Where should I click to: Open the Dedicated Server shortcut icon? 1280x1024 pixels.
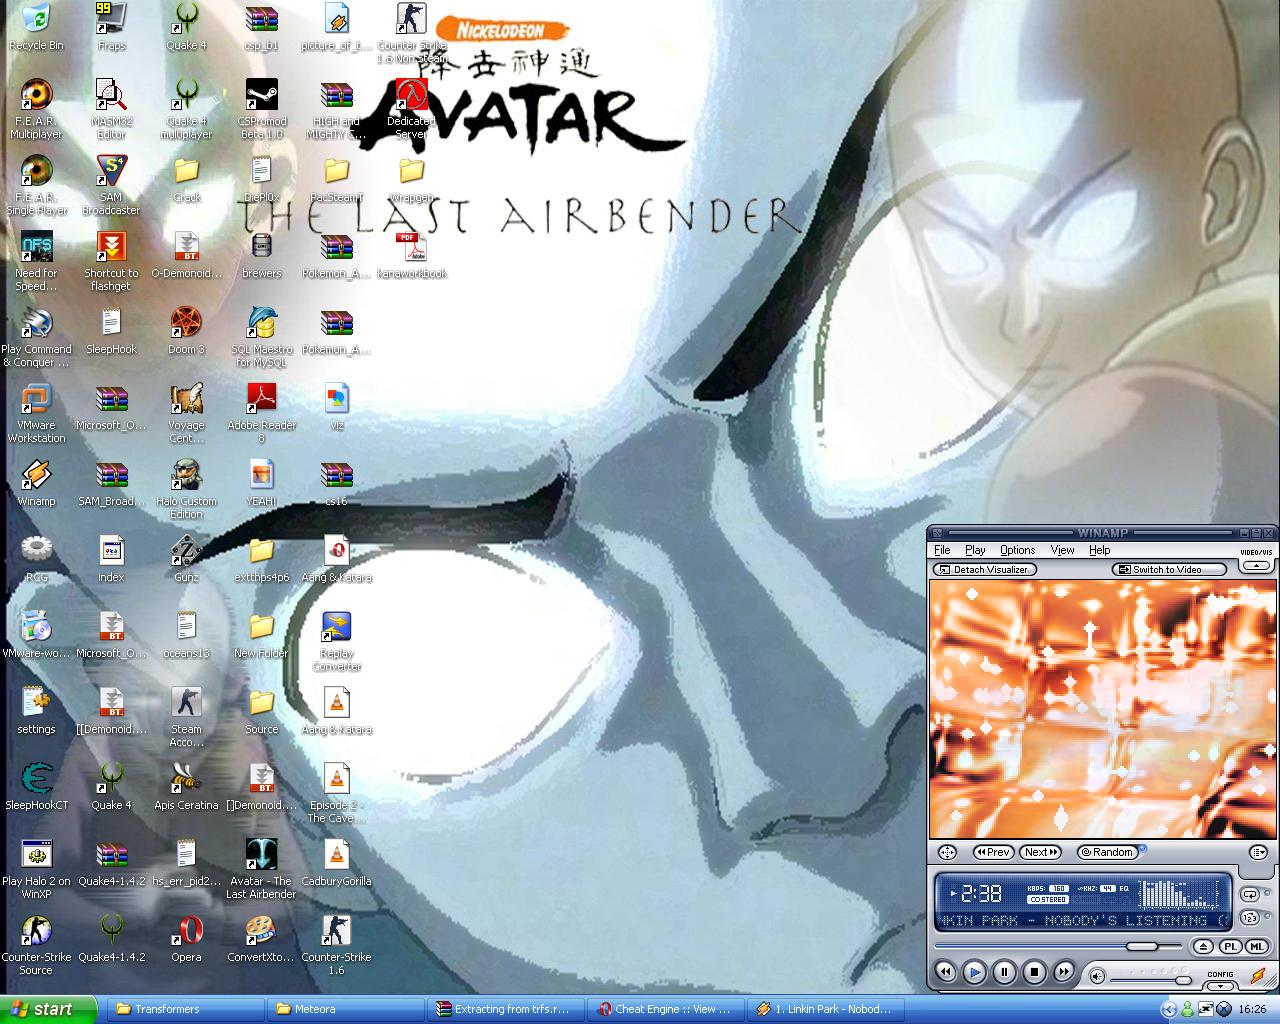[x=411, y=109]
